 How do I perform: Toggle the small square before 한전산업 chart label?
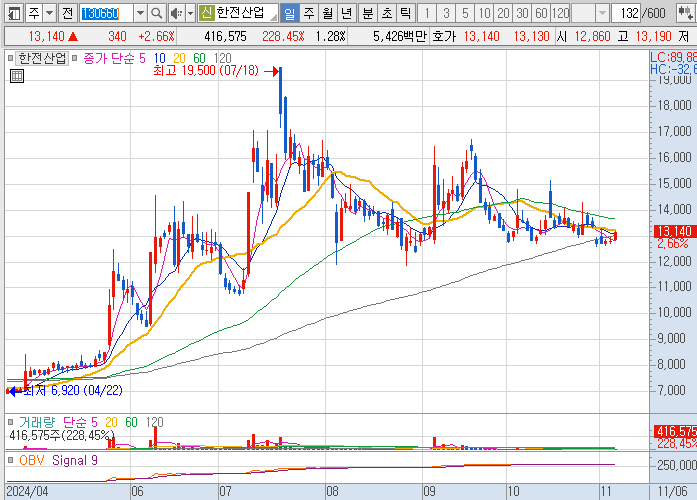10,58
